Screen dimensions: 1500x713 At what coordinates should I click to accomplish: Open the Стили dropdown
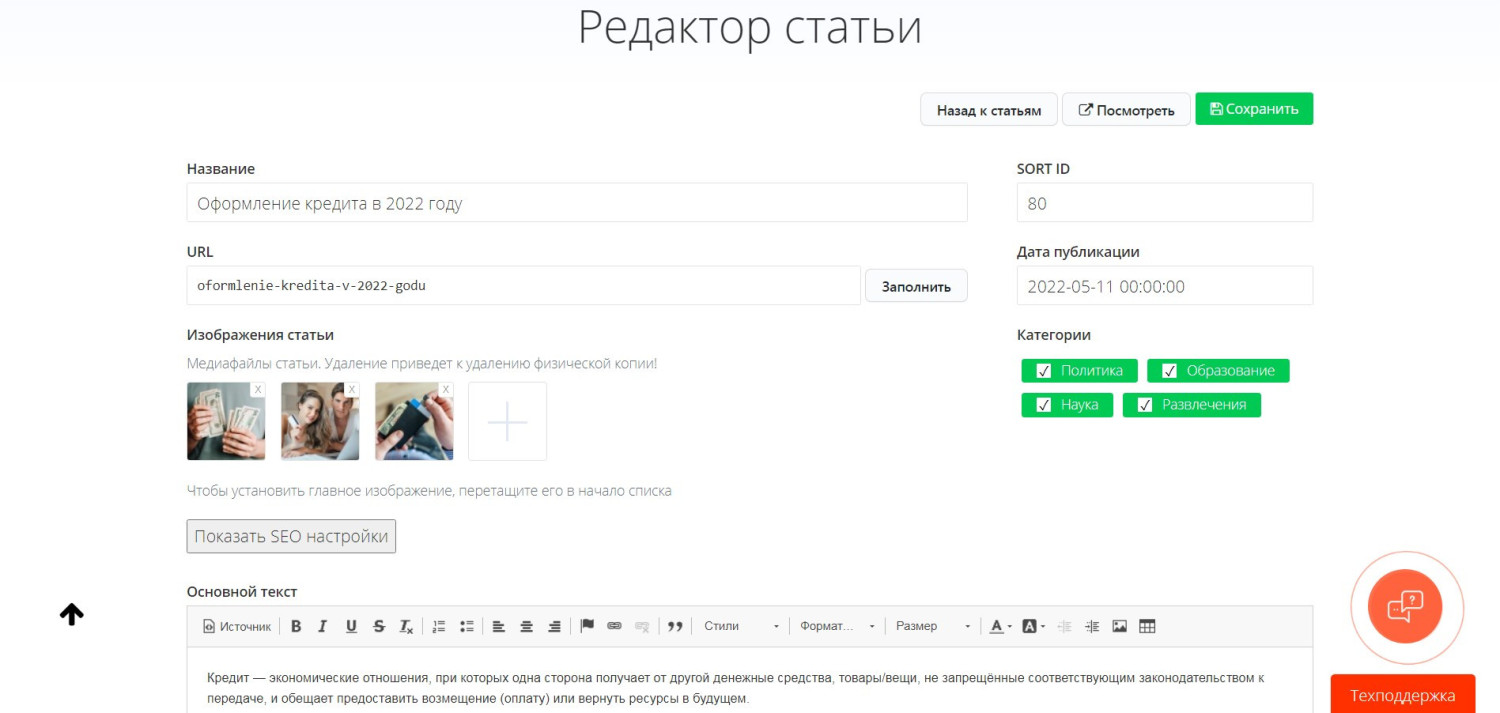(740, 626)
